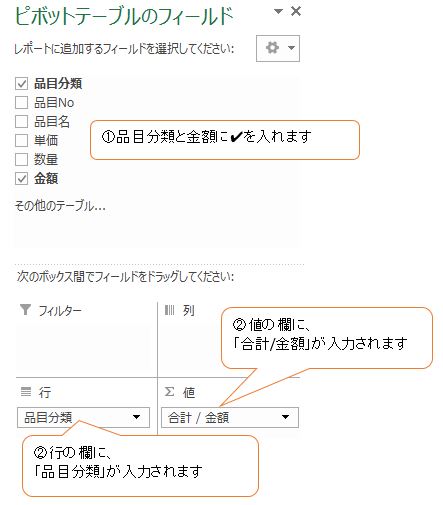The width and height of the screenshot is (443, 505).
Task: Click the 行 rows area icon
Action: [x=26, y=391]
